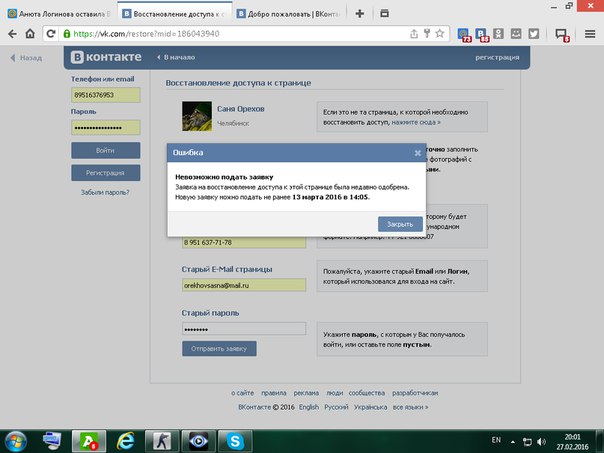Switch language to English in the footer
Screen dimensions: 604x453
click(309, 407)
